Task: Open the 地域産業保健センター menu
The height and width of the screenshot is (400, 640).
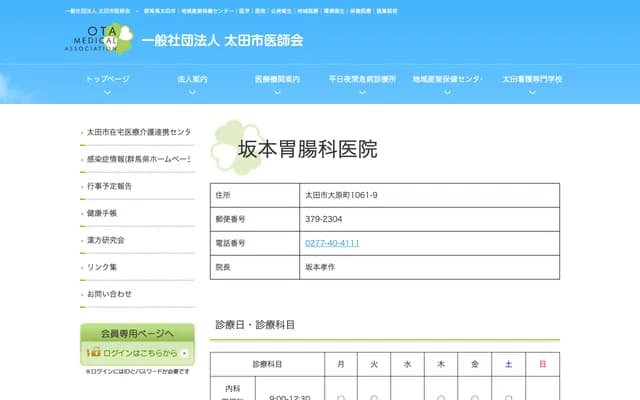Action: point(447,79)
